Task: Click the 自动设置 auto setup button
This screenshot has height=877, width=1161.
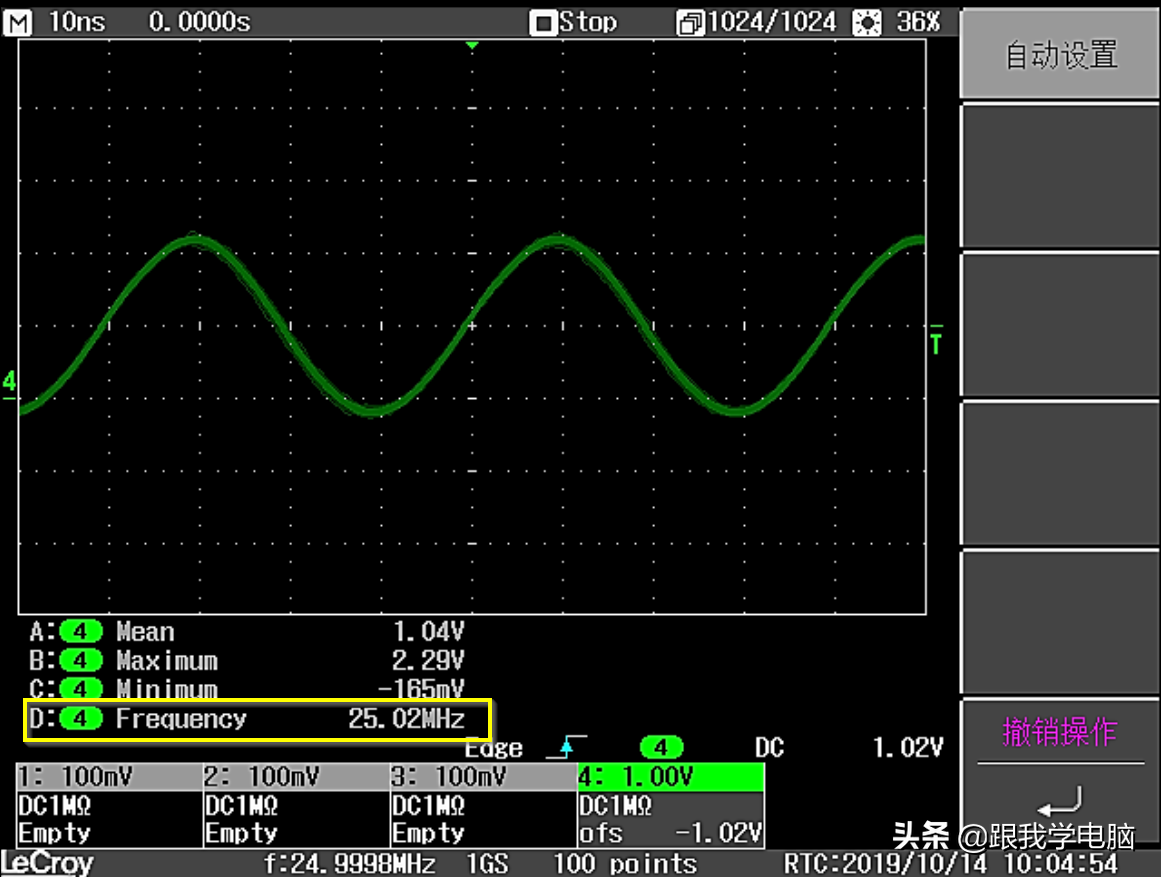Action: [1060, 56]
